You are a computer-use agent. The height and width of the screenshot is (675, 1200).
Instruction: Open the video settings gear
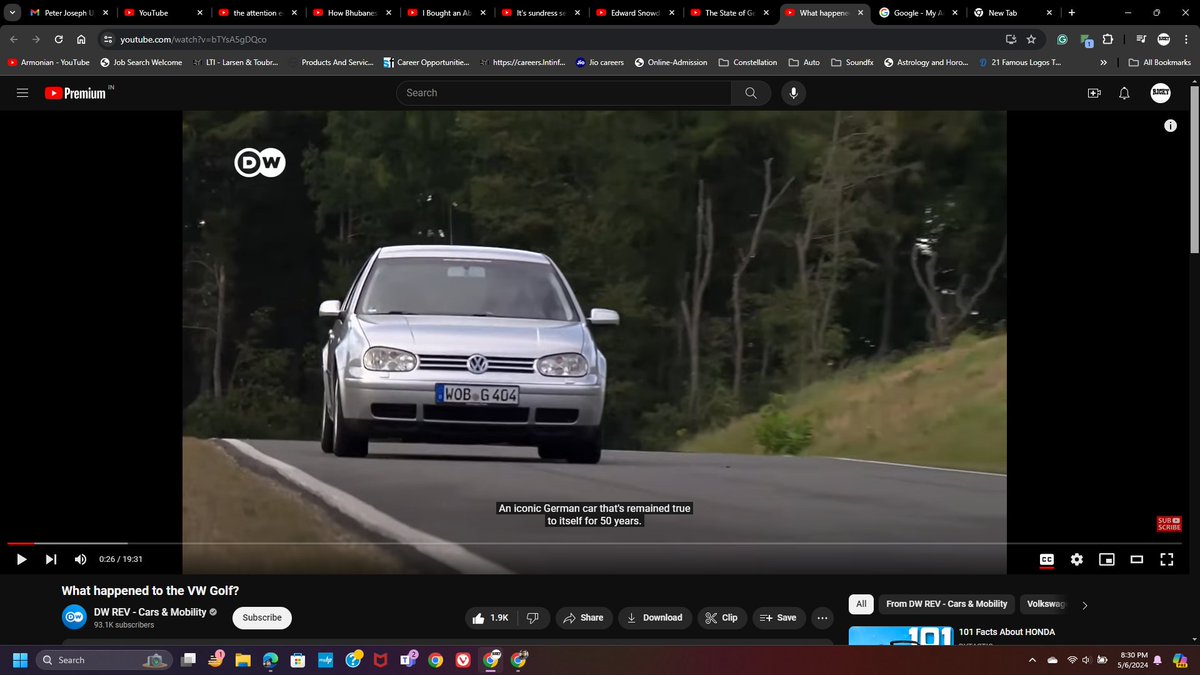pyautogui.click(x=1076, y=559)
